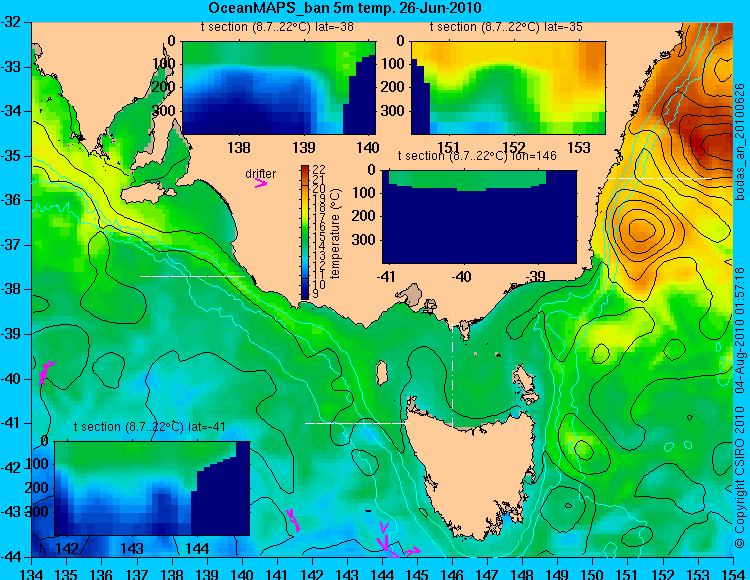Click the -38 latitude axis label

(12, 290)
